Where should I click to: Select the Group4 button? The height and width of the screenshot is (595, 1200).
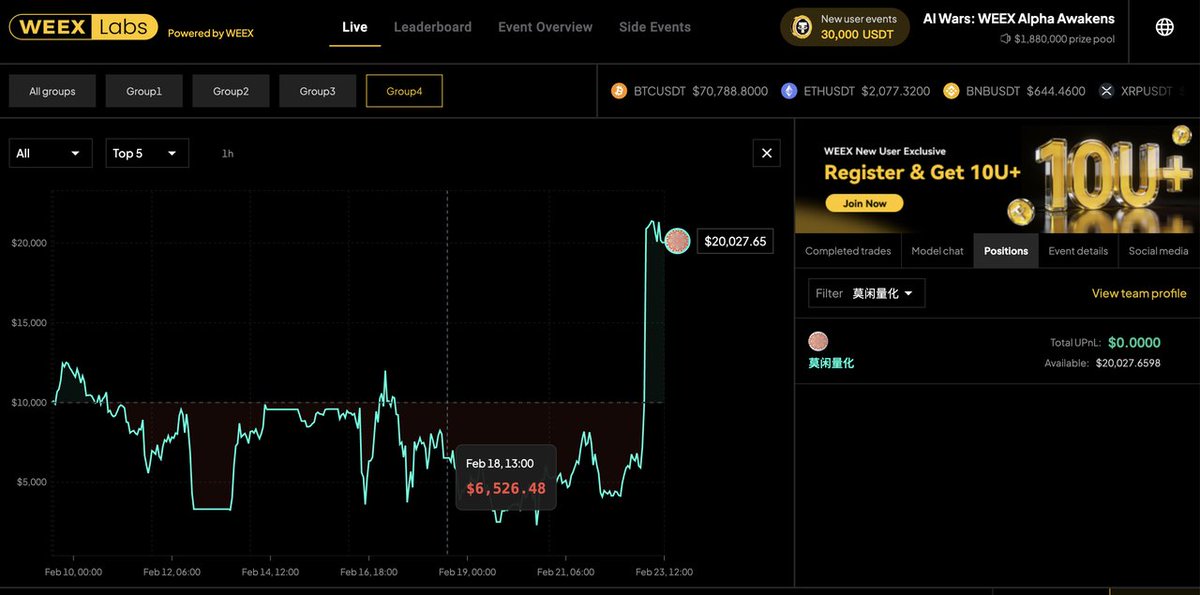405,91
